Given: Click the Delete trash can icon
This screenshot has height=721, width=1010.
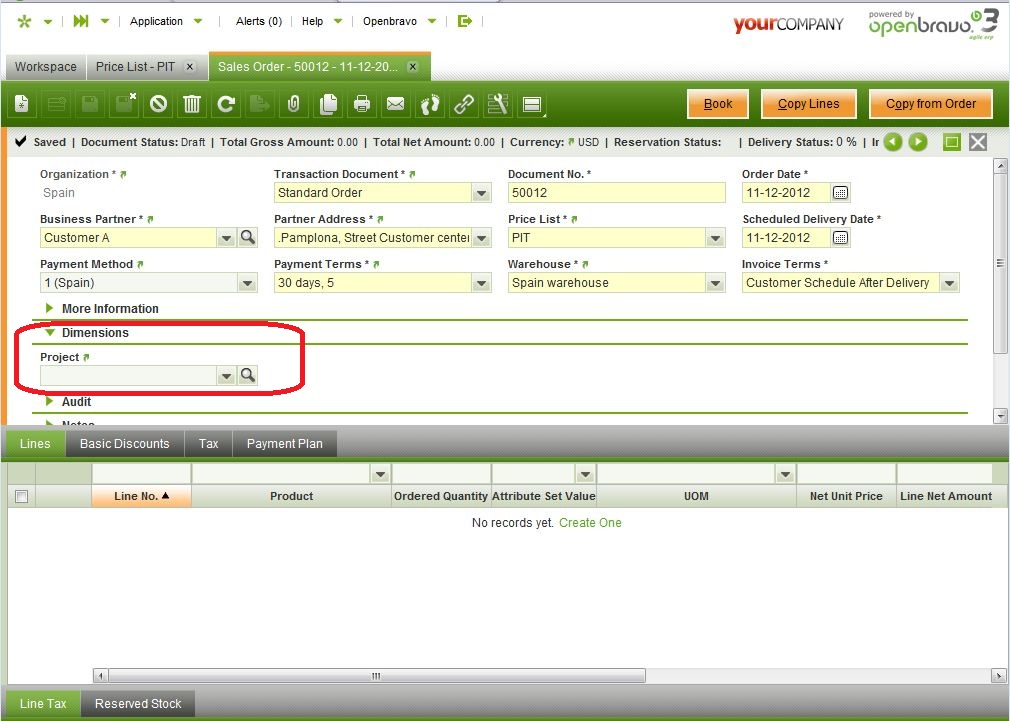Looking at the screenshot, I should 192,104.
